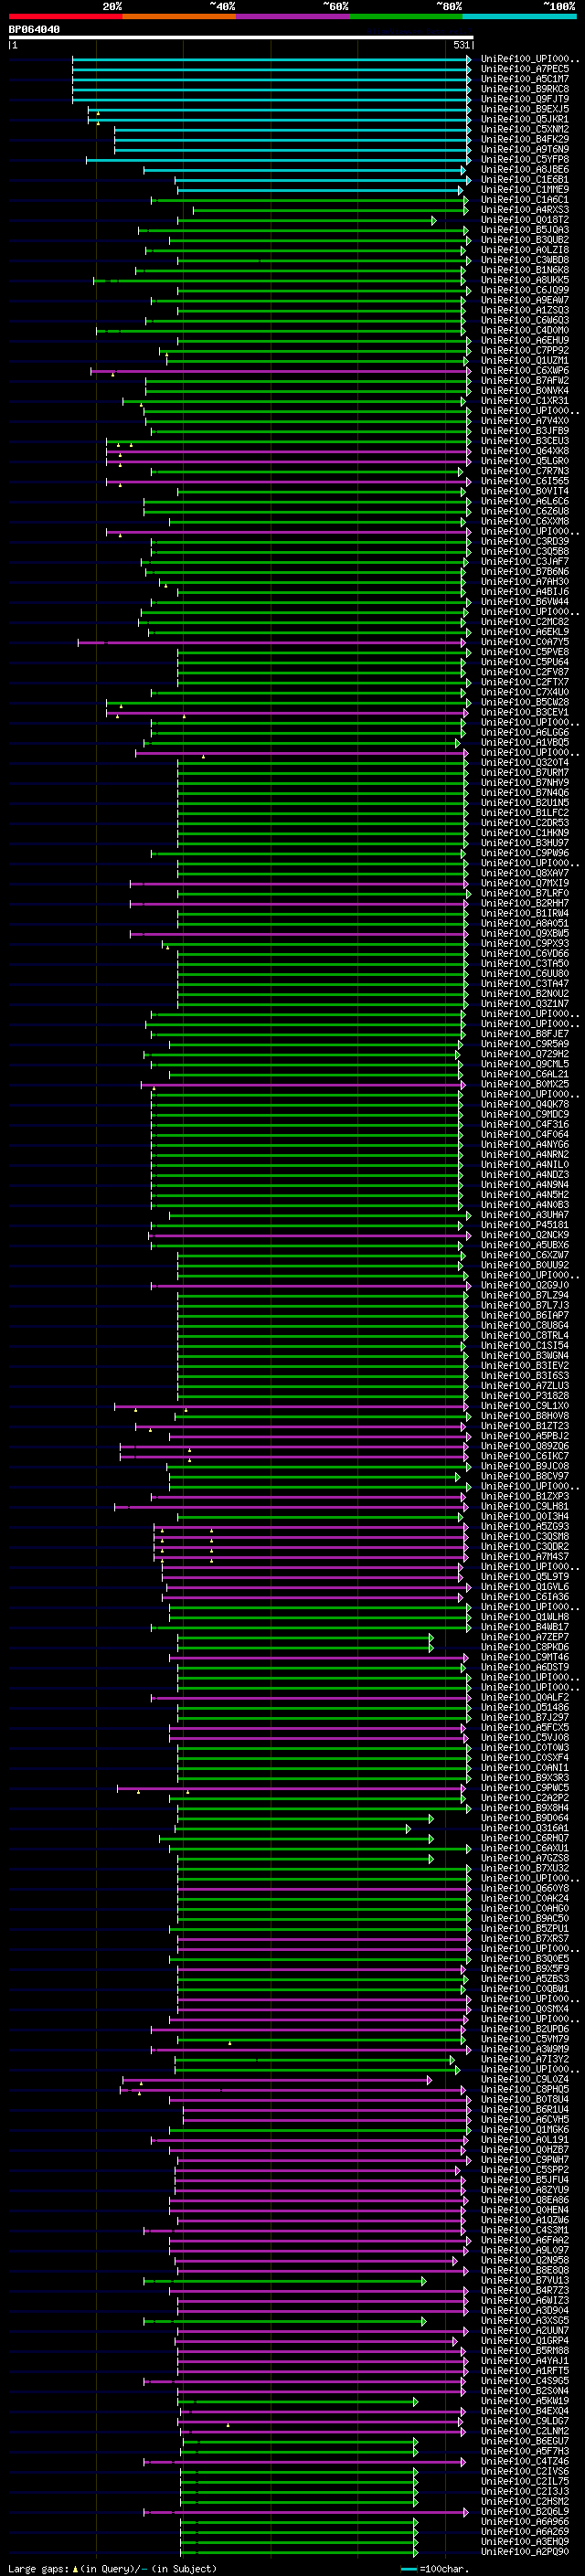The image size is (585, 2576).
Task: Click label UniRef100_A6EHU9
Action: tap(525, 341)
